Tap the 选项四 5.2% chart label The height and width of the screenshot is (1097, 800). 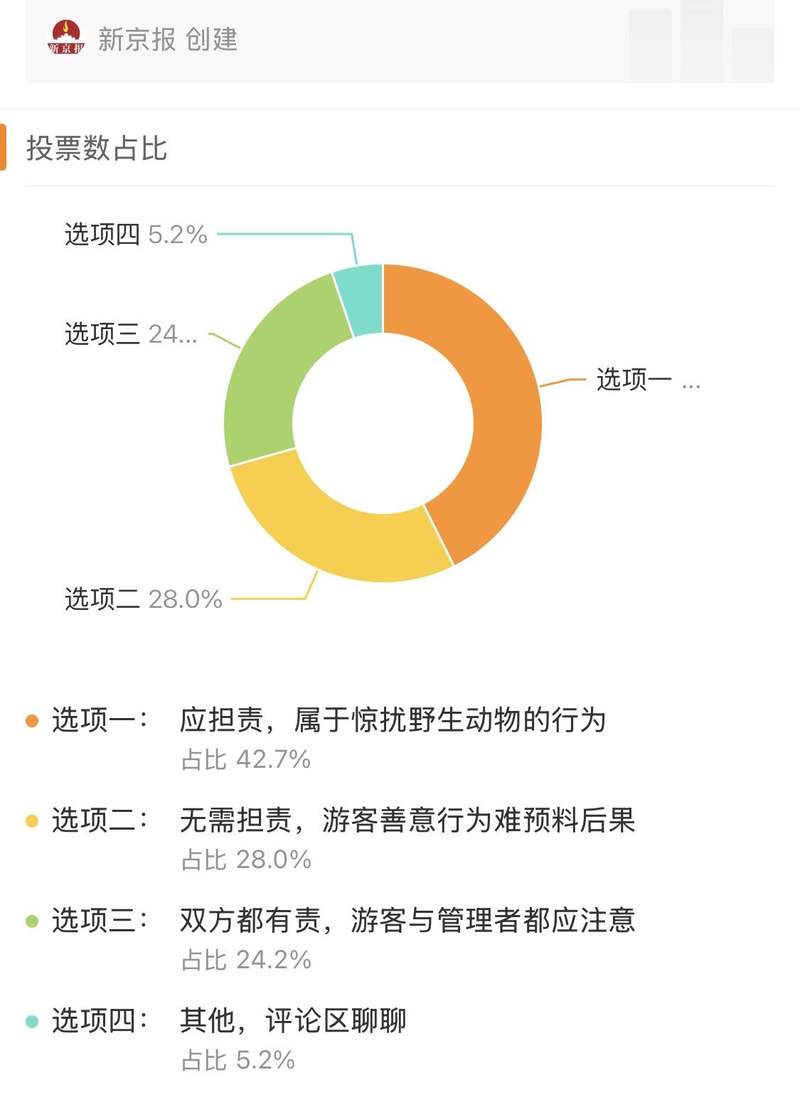tap(136, 234)
